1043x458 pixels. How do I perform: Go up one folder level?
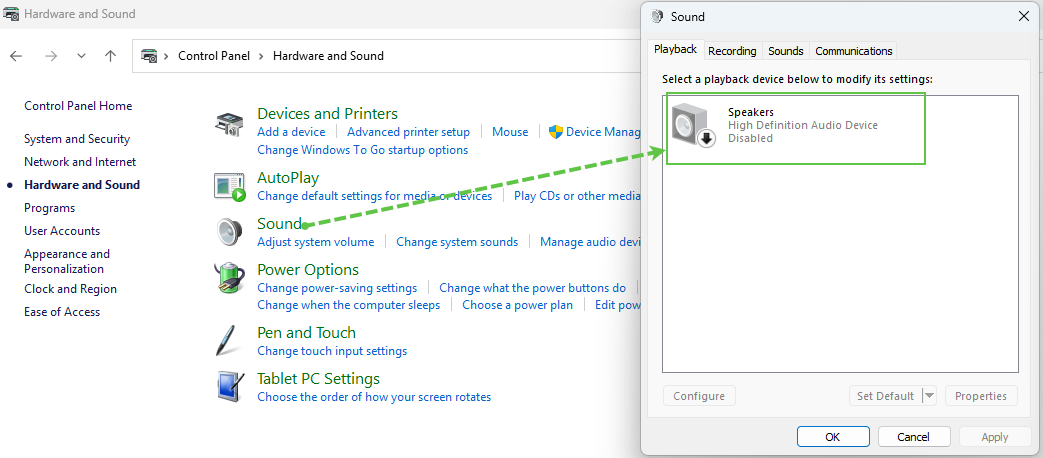pyautogui.click(x=110, y=56)
